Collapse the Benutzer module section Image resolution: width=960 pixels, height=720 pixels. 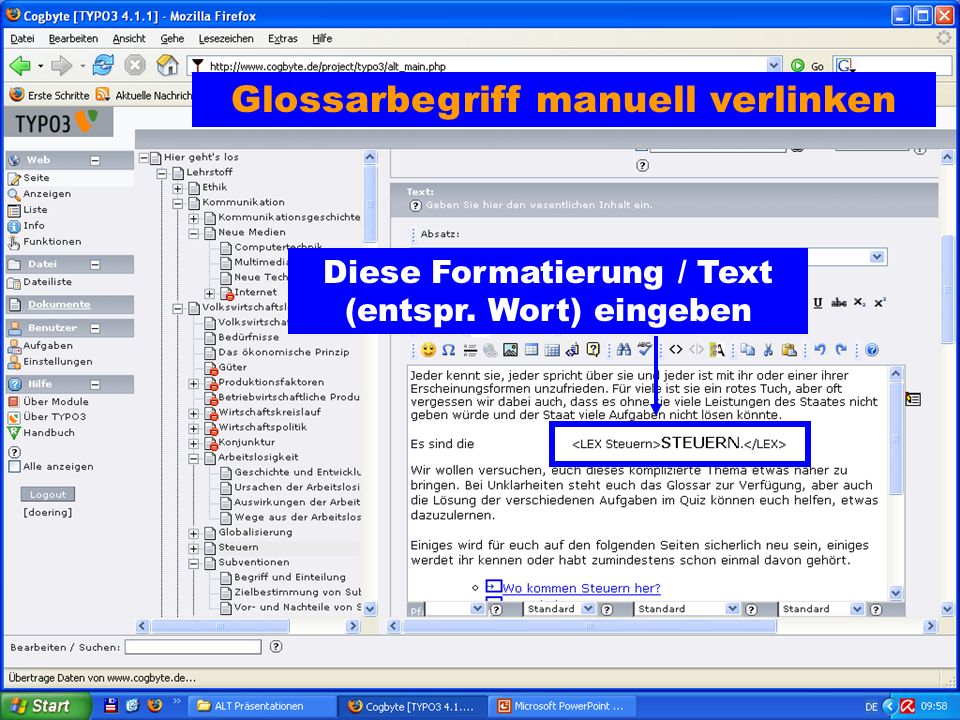(x=95, y=328)
